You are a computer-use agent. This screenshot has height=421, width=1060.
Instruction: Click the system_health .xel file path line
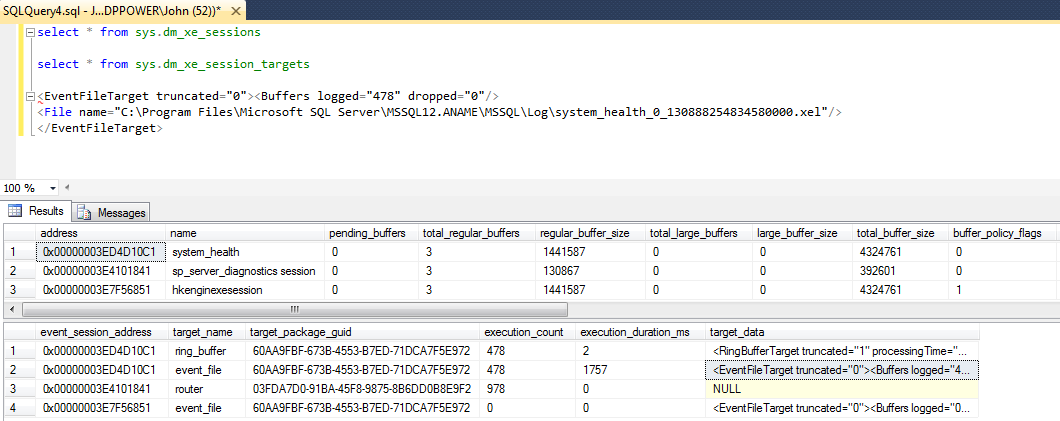439,112
